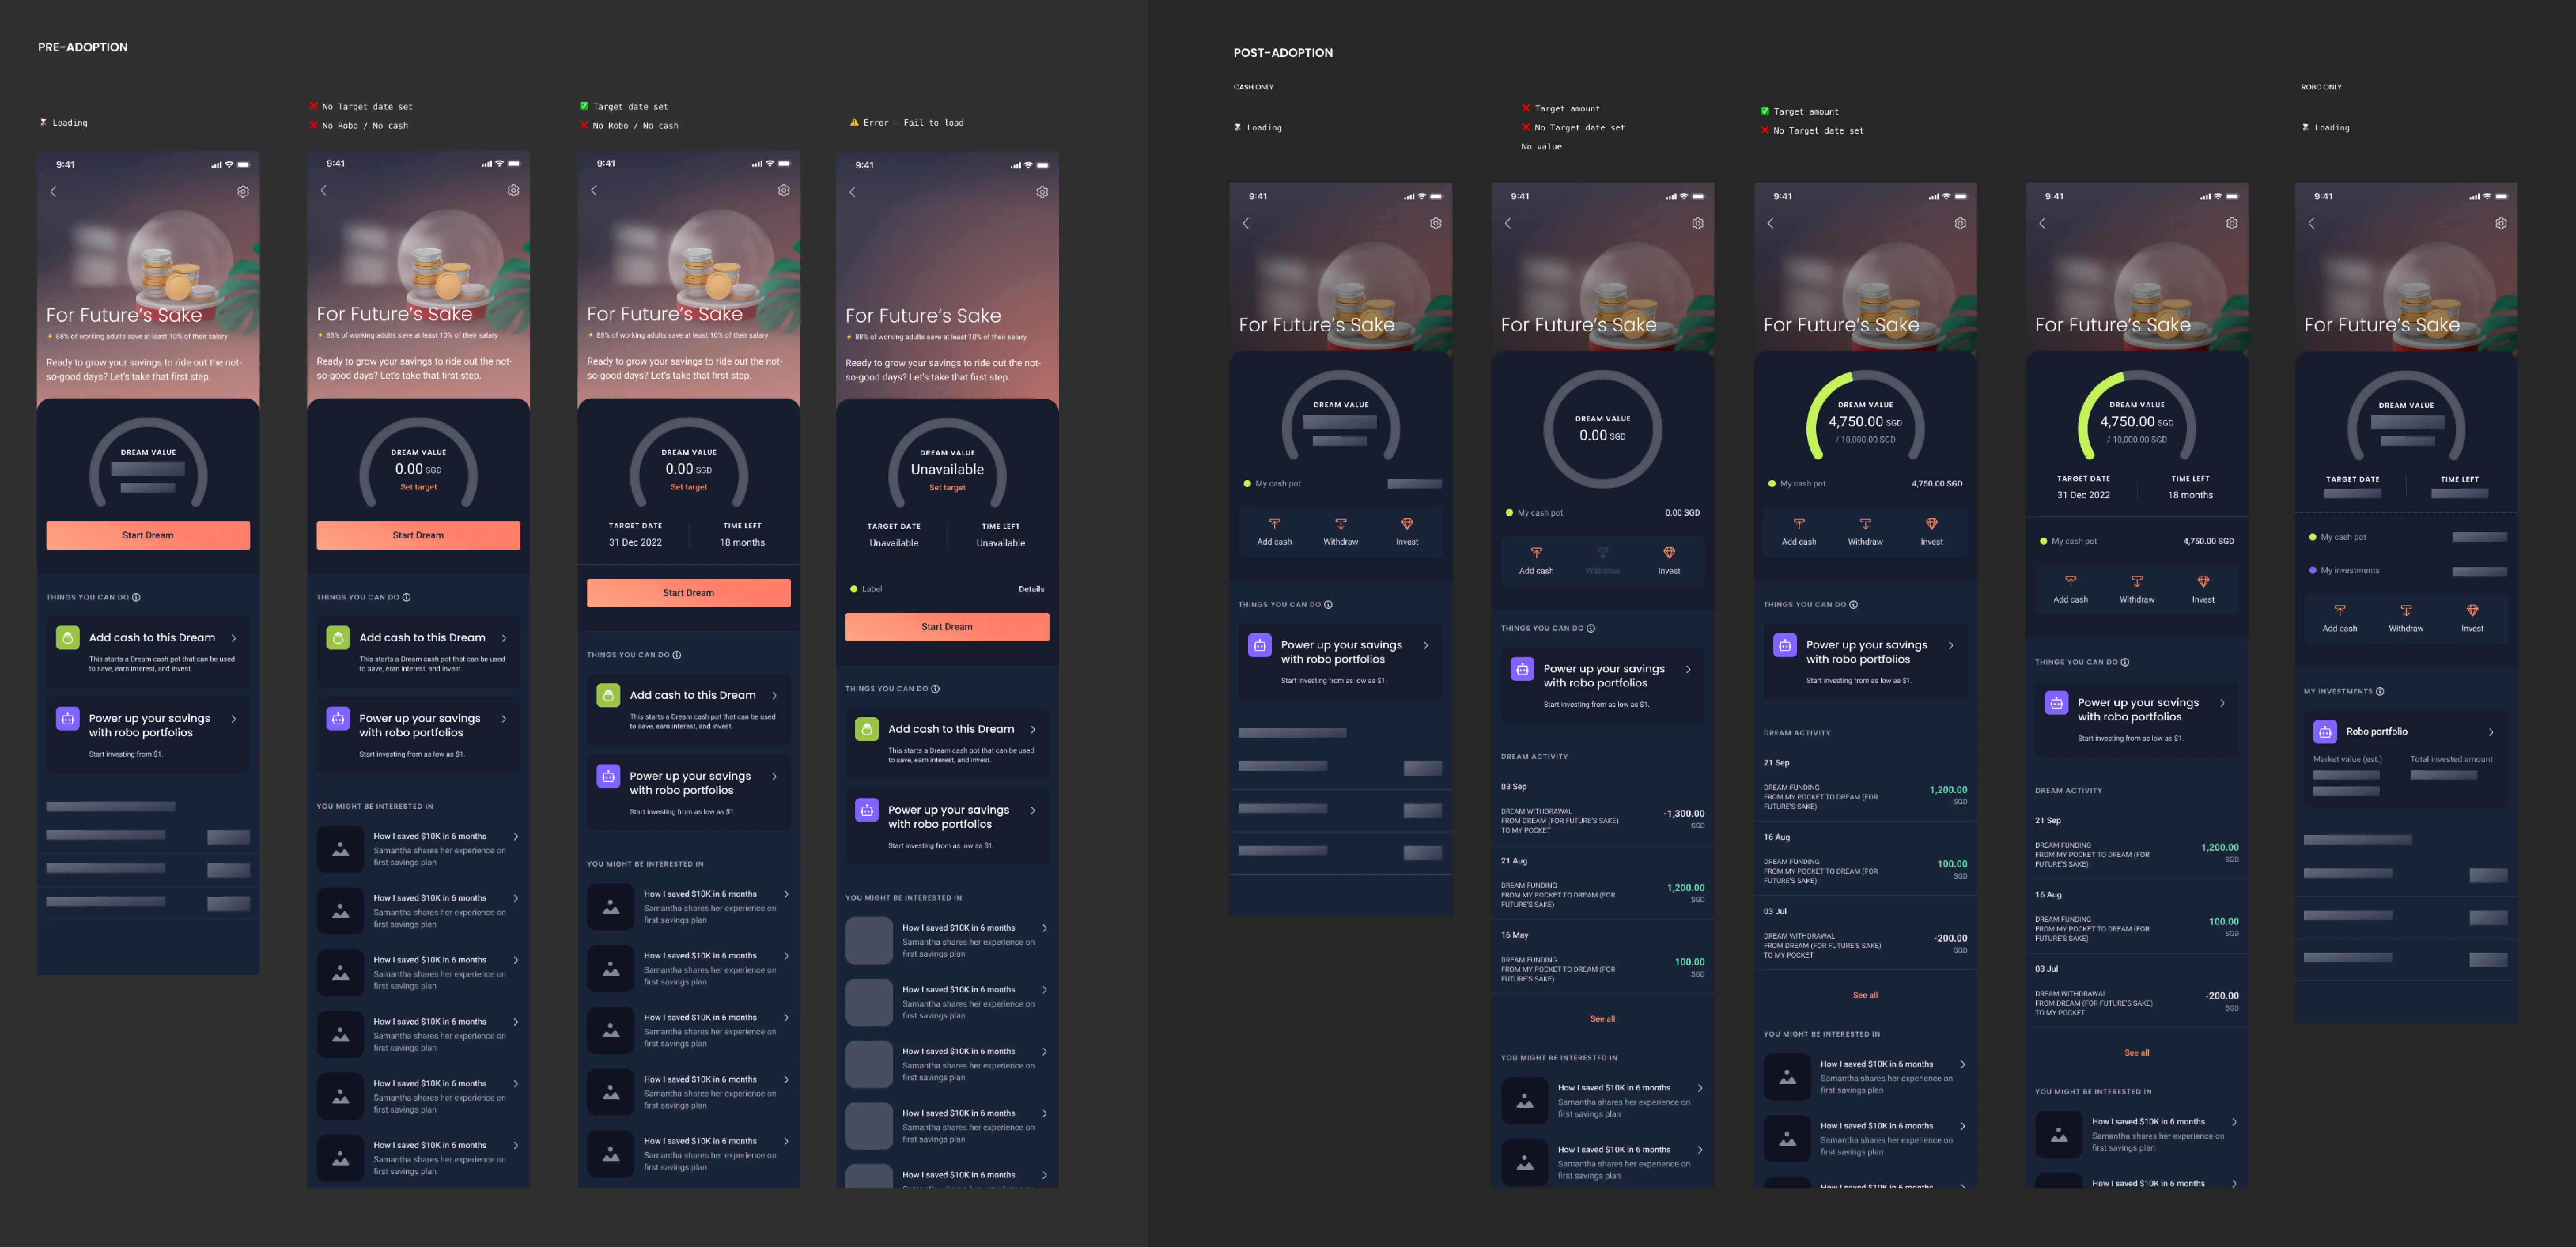The image size is (2576, 1247).
Task: Open Add cash to this Dream chevron, pre-adoption Loading screen
Action: 234,638
